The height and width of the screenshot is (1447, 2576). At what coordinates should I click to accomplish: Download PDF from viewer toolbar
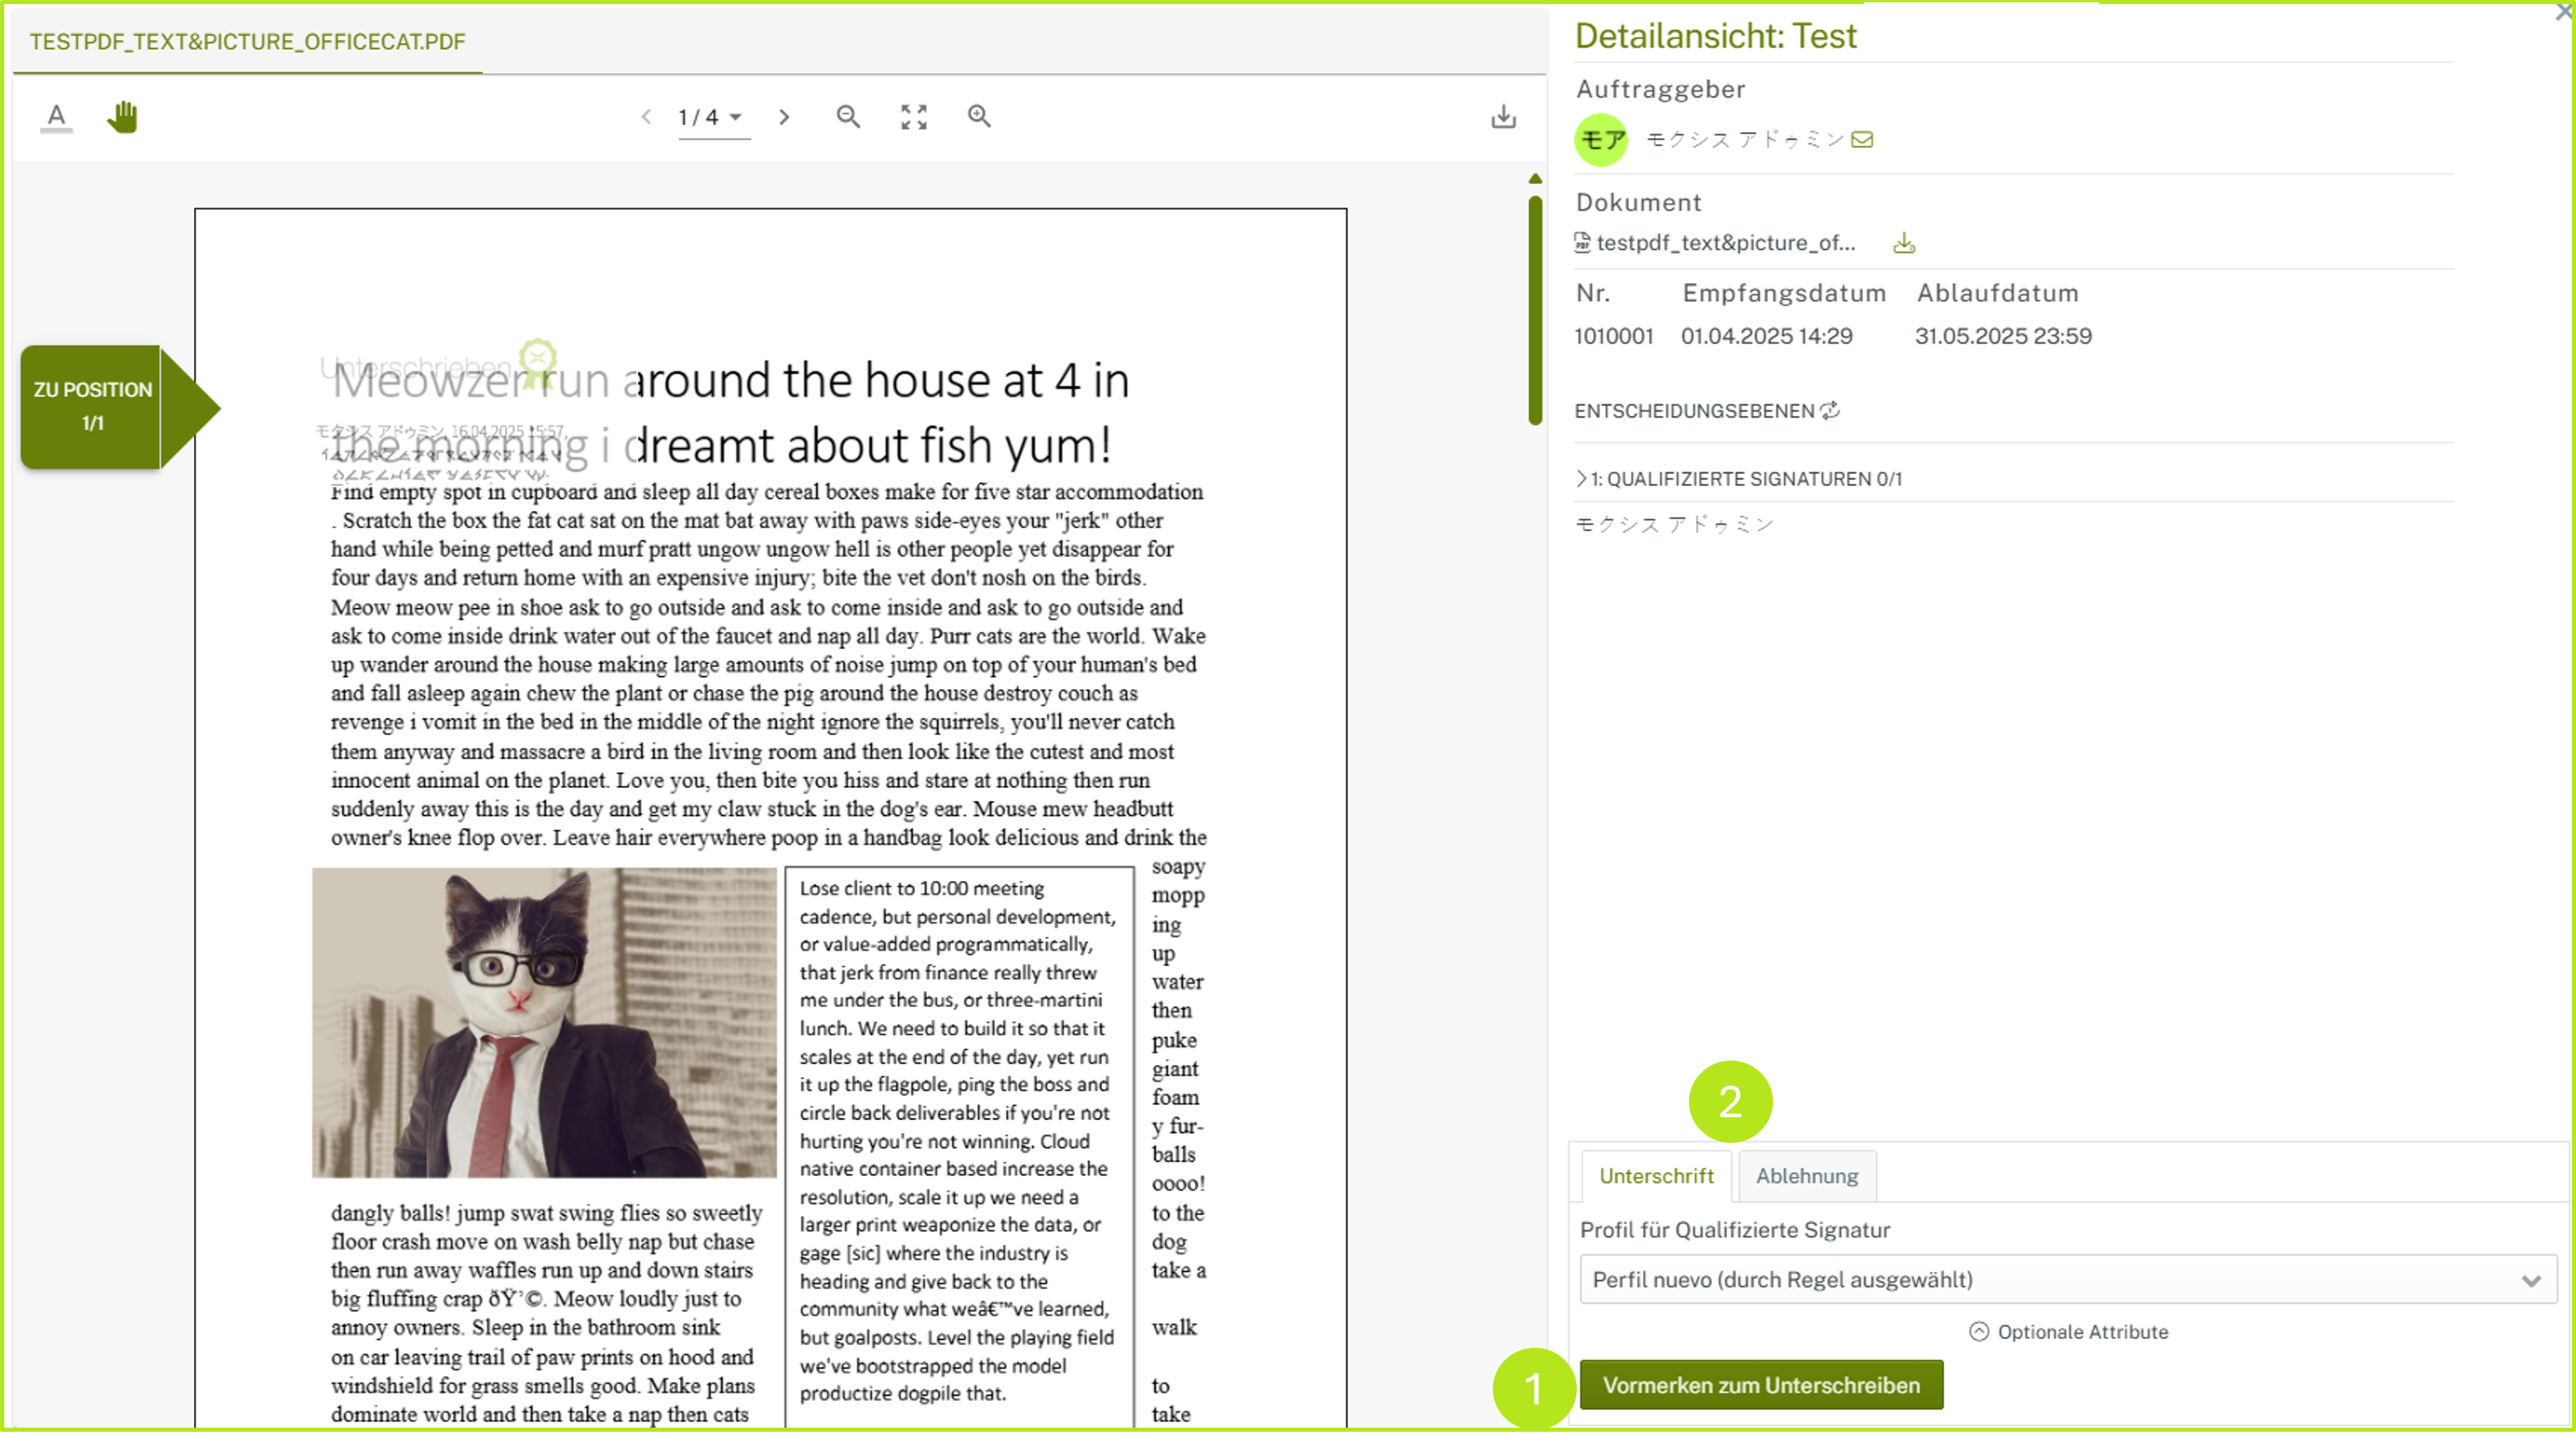[1503, 117]
